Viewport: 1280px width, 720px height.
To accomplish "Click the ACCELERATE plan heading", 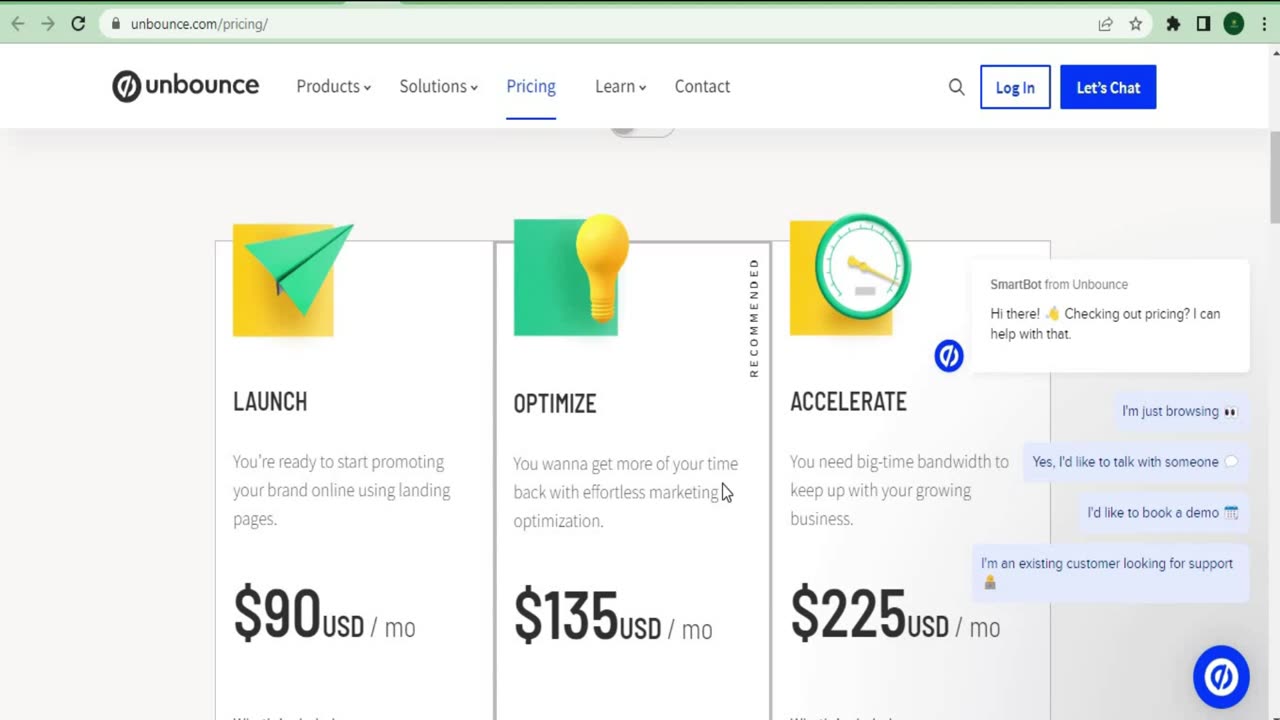I will 848,402.
